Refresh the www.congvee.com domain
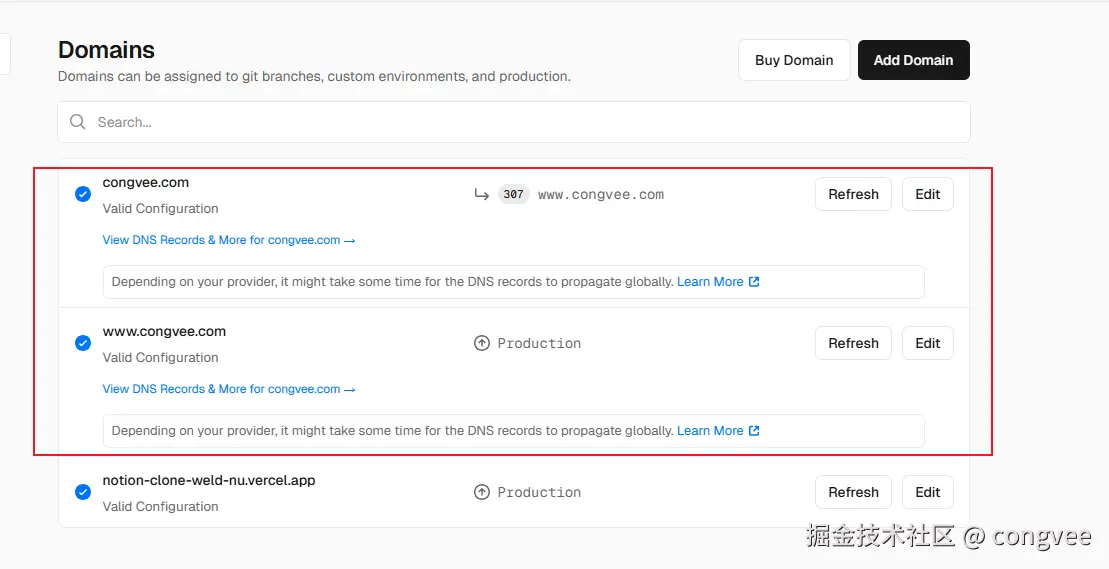This screenshot has width=1109, height=569. coord(853,343)
